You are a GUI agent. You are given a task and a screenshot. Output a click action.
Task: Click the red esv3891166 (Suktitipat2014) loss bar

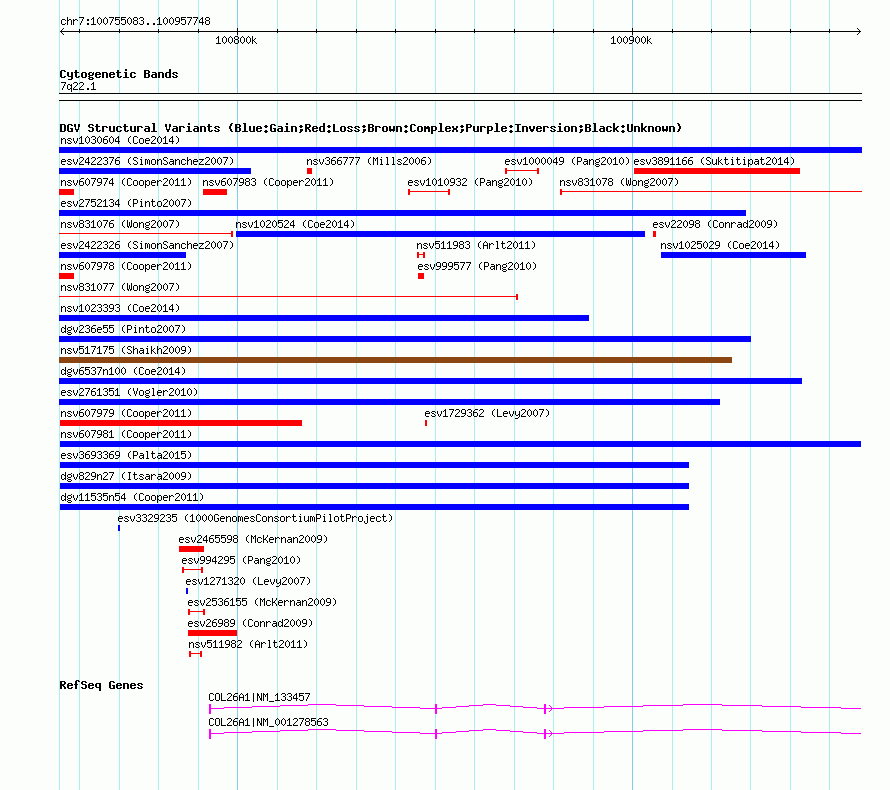coord(717,171)
